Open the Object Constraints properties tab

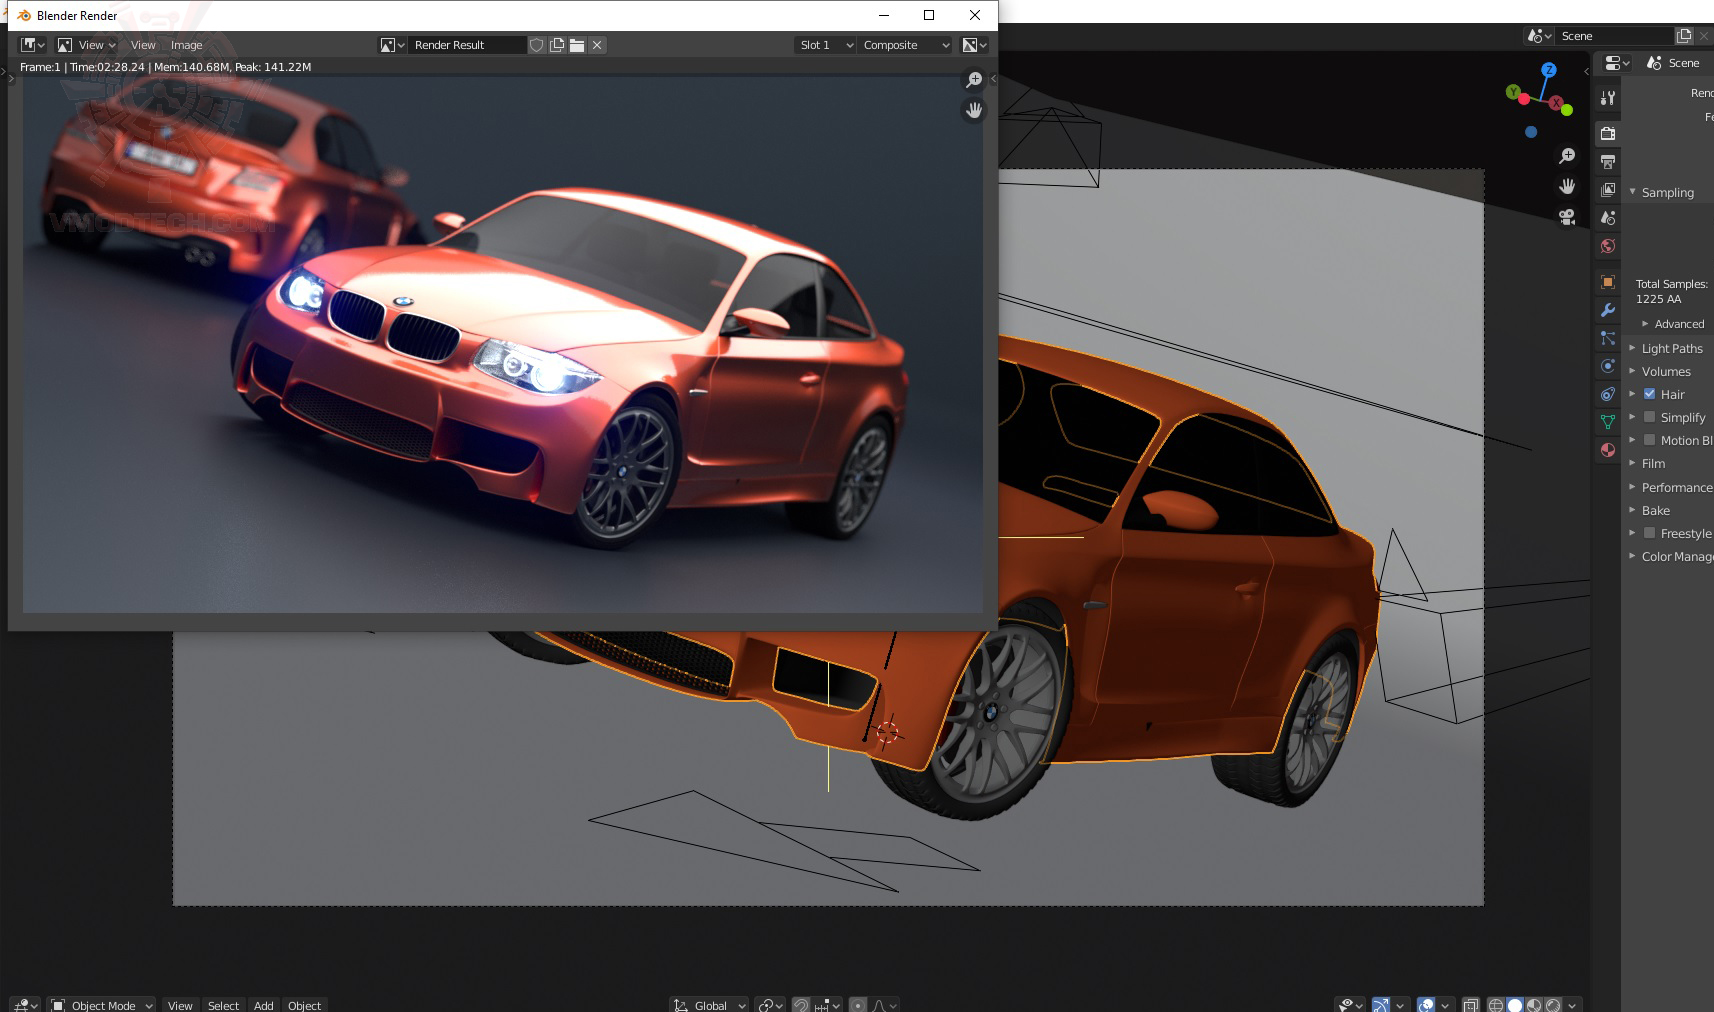[x=1608, y=394]
